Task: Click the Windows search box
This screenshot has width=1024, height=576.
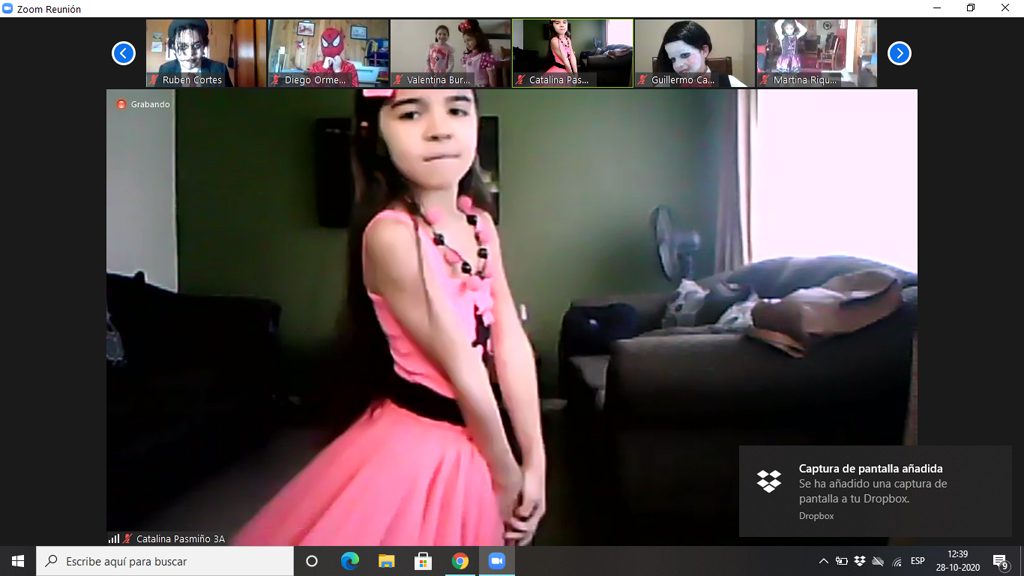Action: (165, 561)
